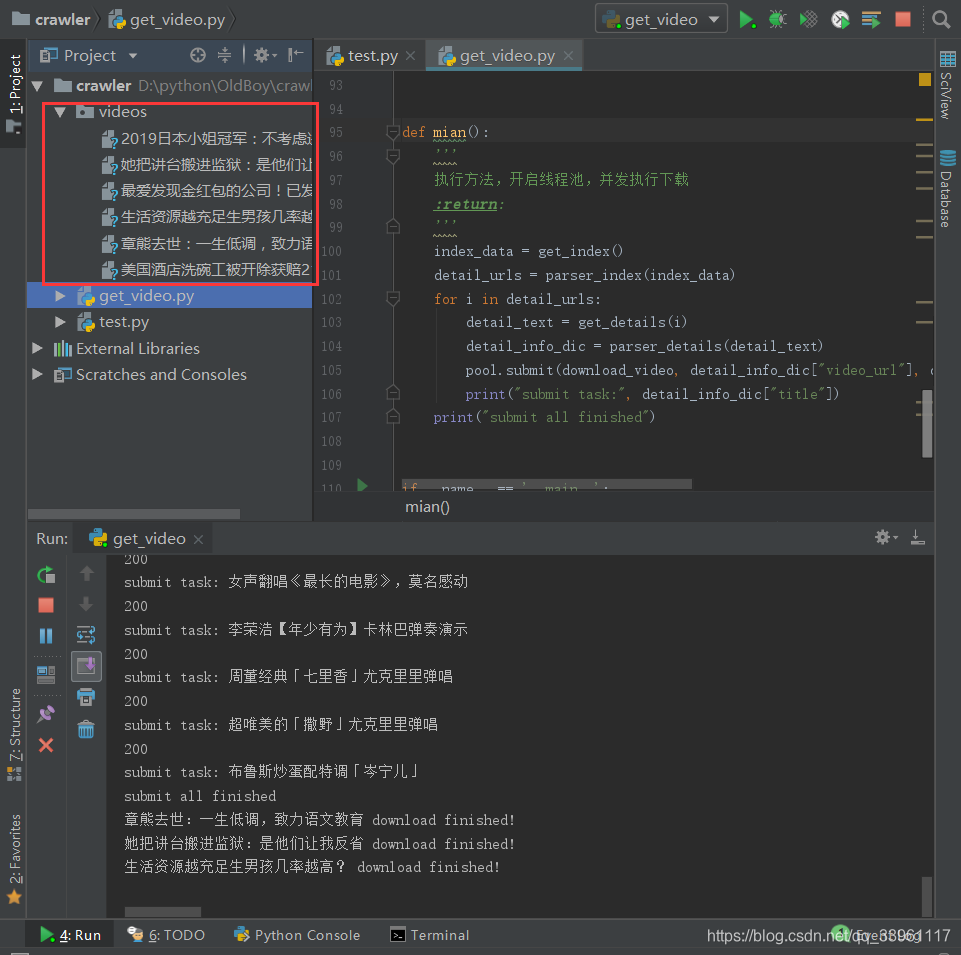
Task: Select file starting with 2019日本小姐冠军
Action: click(207, 139)
